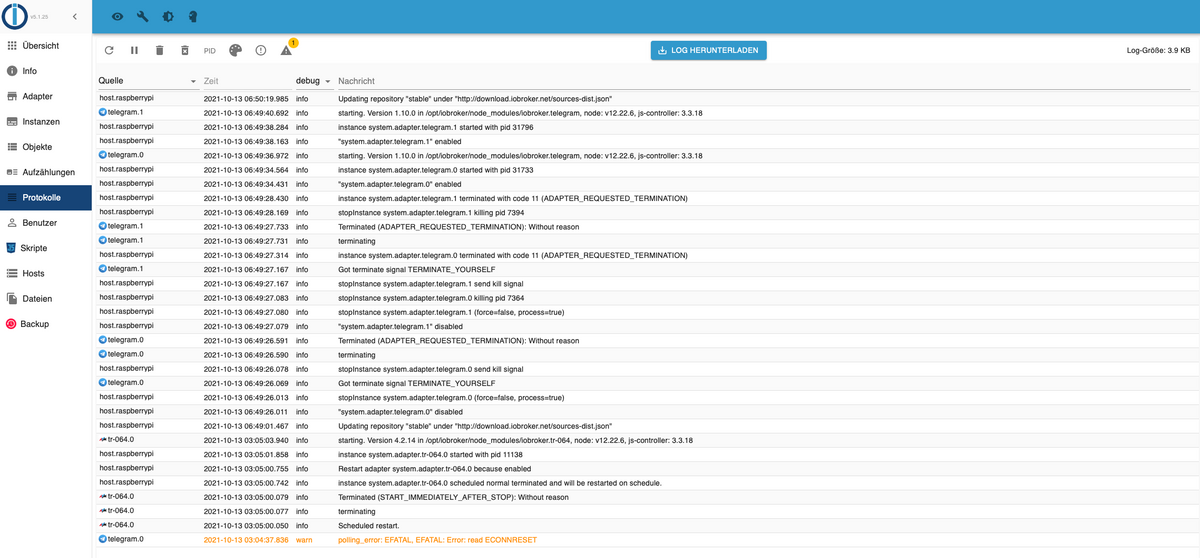Screen dimensions: 1200x558
Task: Click the Protokolle lines icon
Action: pyautogui.click(x=12, y=198)
